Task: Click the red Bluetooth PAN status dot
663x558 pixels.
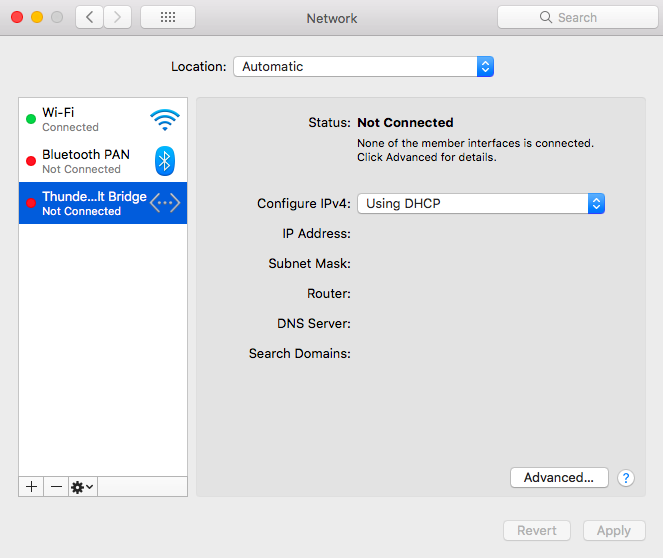Action: coord(31,161)
